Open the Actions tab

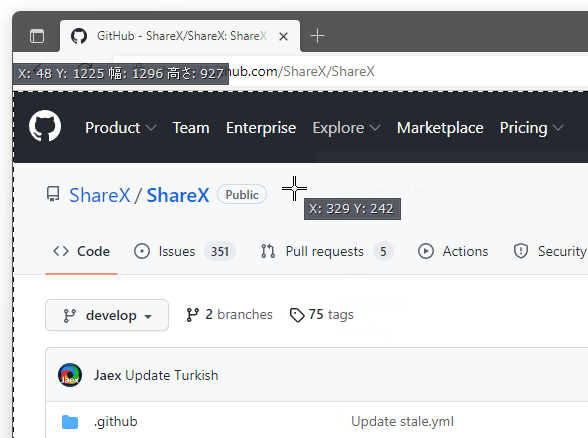click(x=453, y=251)
